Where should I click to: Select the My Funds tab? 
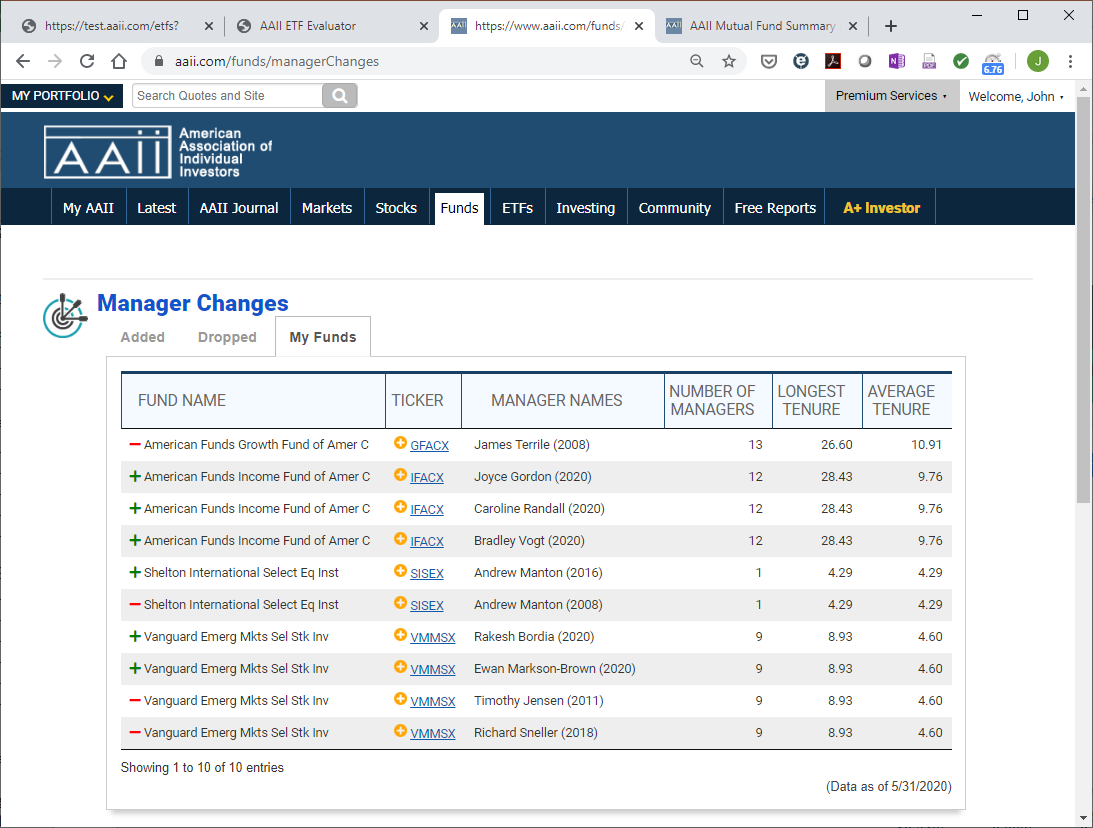point(323,337)
